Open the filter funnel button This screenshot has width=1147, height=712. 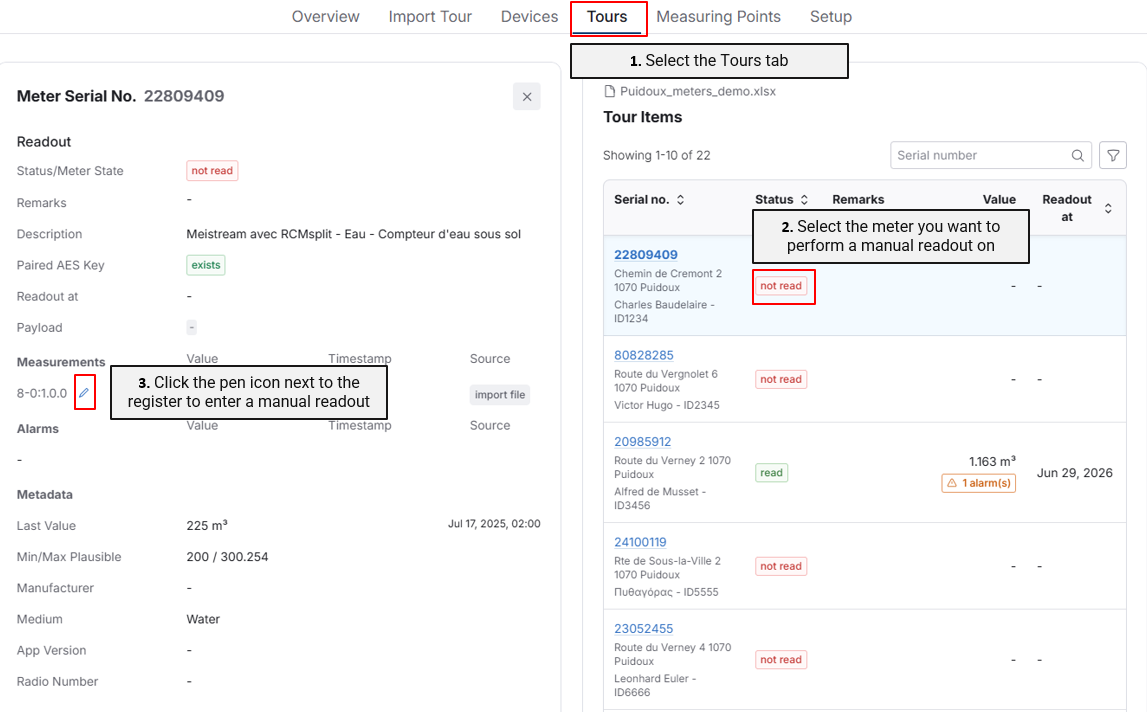[x=1113, y=155]
